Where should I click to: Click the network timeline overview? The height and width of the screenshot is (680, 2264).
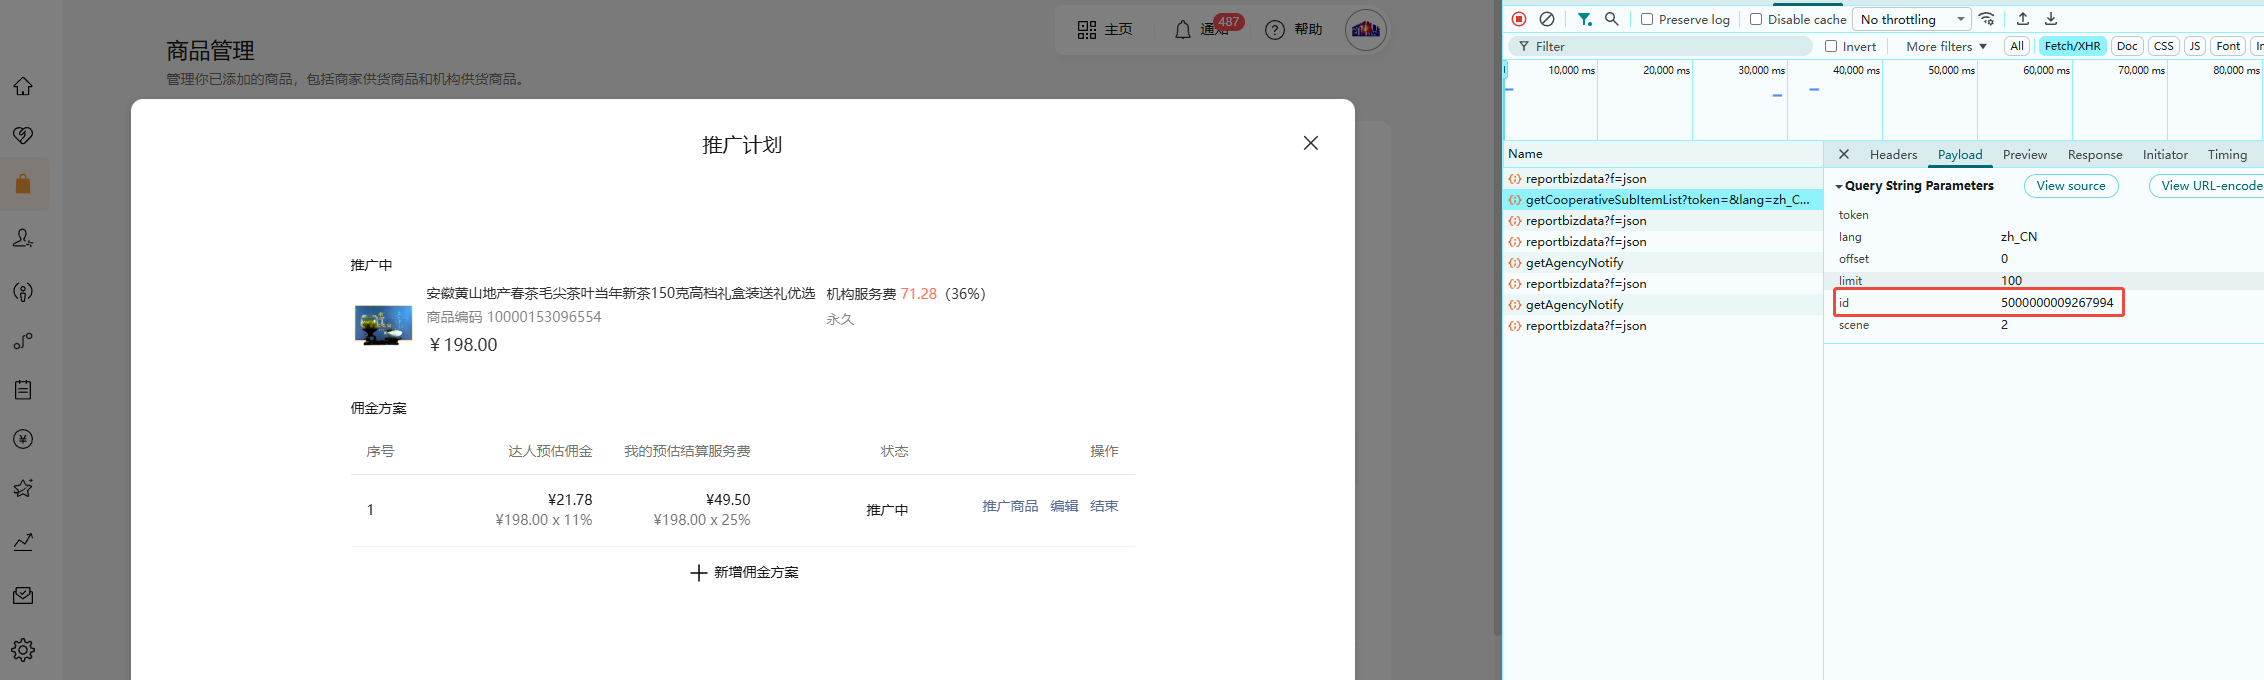(x=1883, y=100)
